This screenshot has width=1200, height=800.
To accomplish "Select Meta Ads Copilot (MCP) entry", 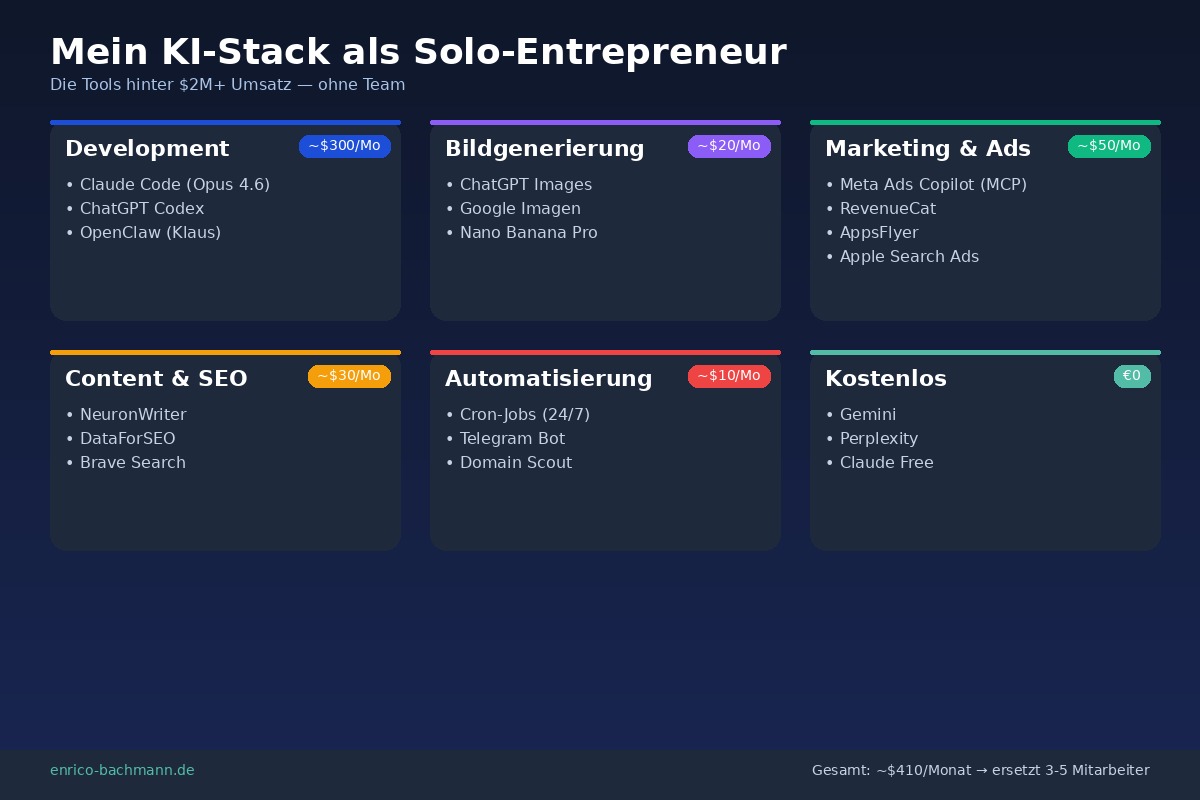I will (x=932, y=185).
